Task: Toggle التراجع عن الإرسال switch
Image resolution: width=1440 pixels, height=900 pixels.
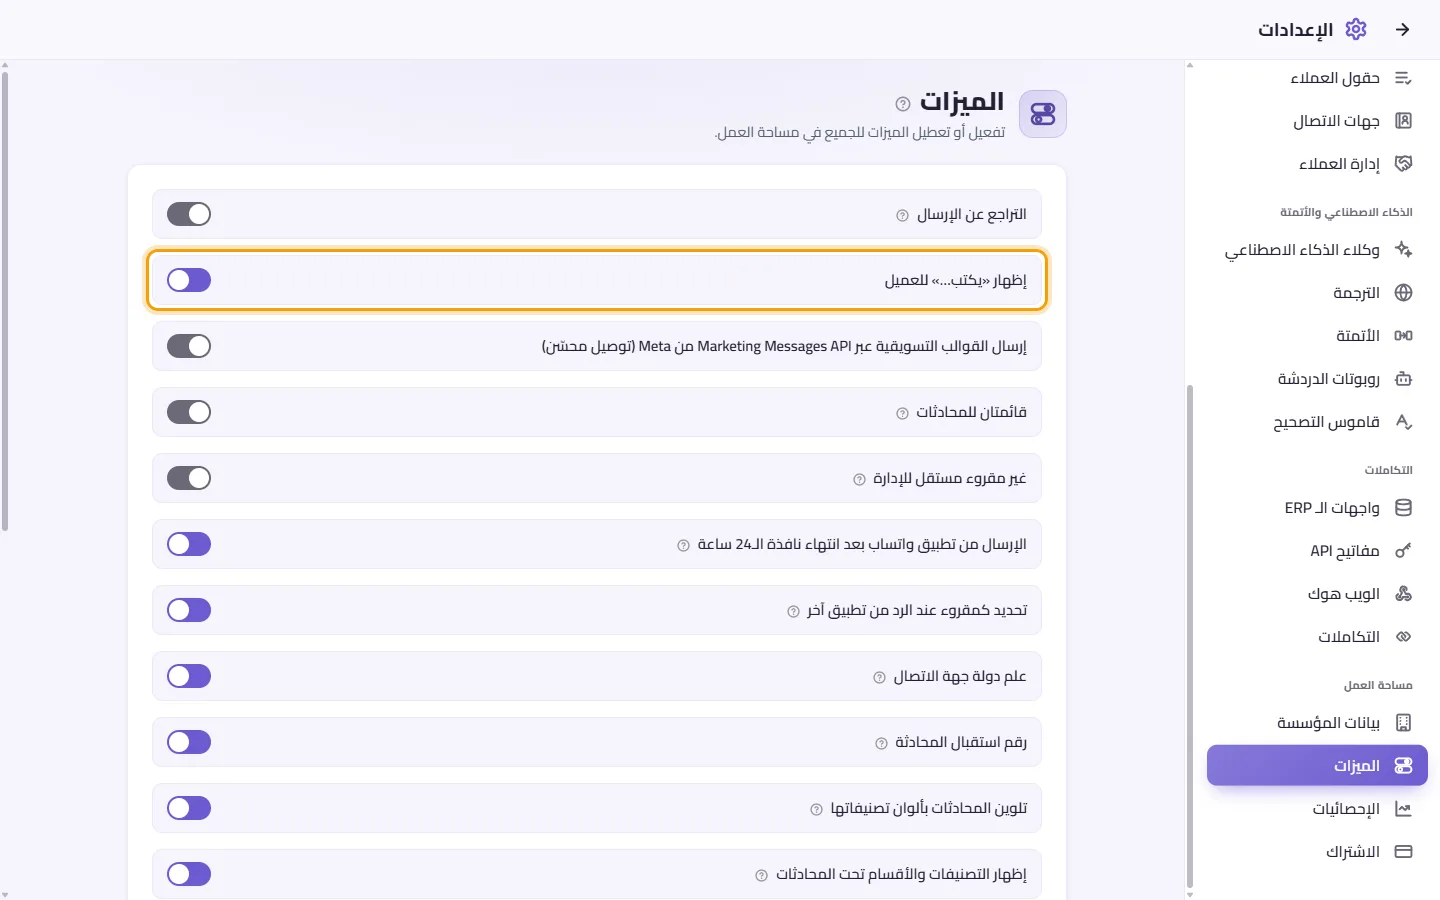Action: 189,214
